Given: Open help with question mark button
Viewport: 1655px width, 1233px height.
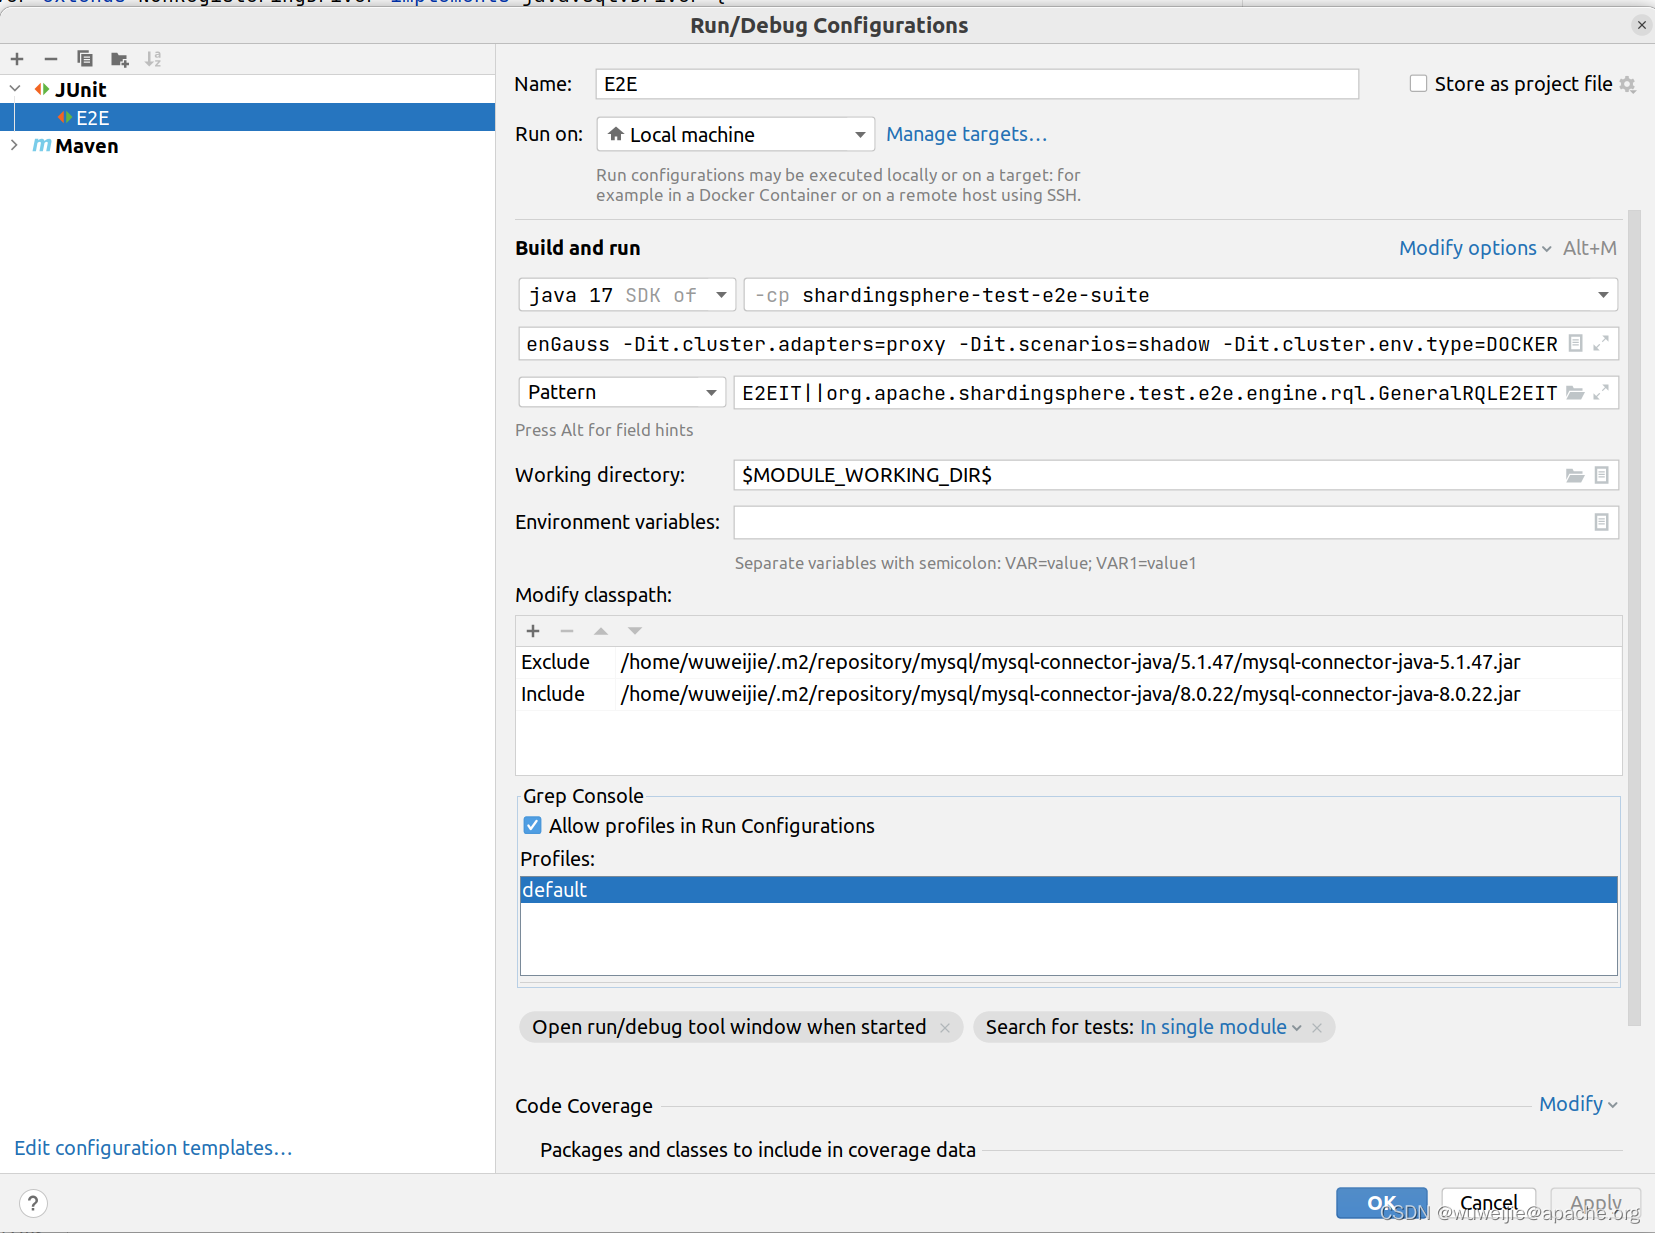Looking at the screenshot, I should pos(33,1203).
